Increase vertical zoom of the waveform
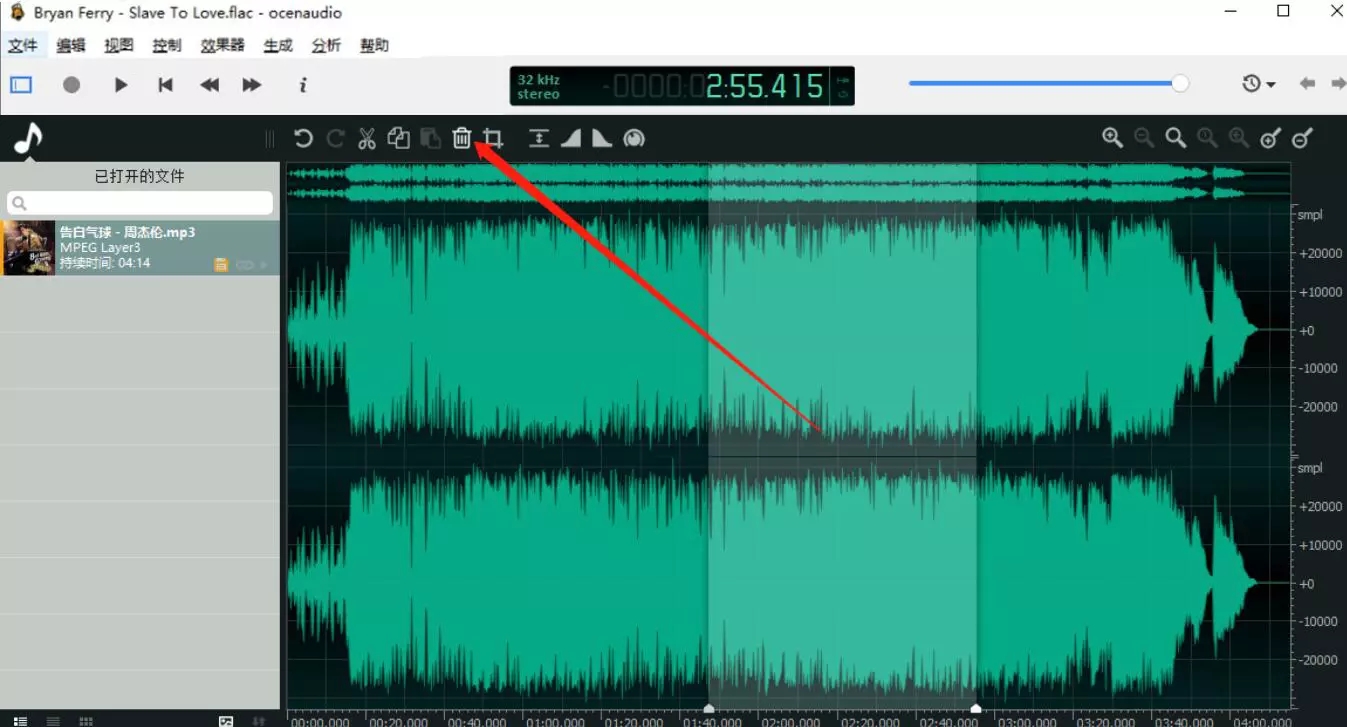This screenshot has width=1347, height=727. (x=1270, y=139)
